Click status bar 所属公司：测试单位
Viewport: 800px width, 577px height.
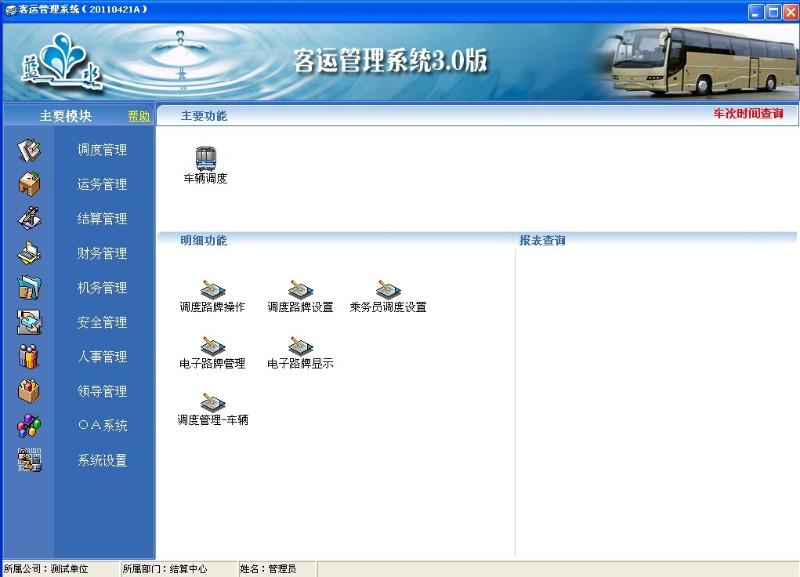46,569
